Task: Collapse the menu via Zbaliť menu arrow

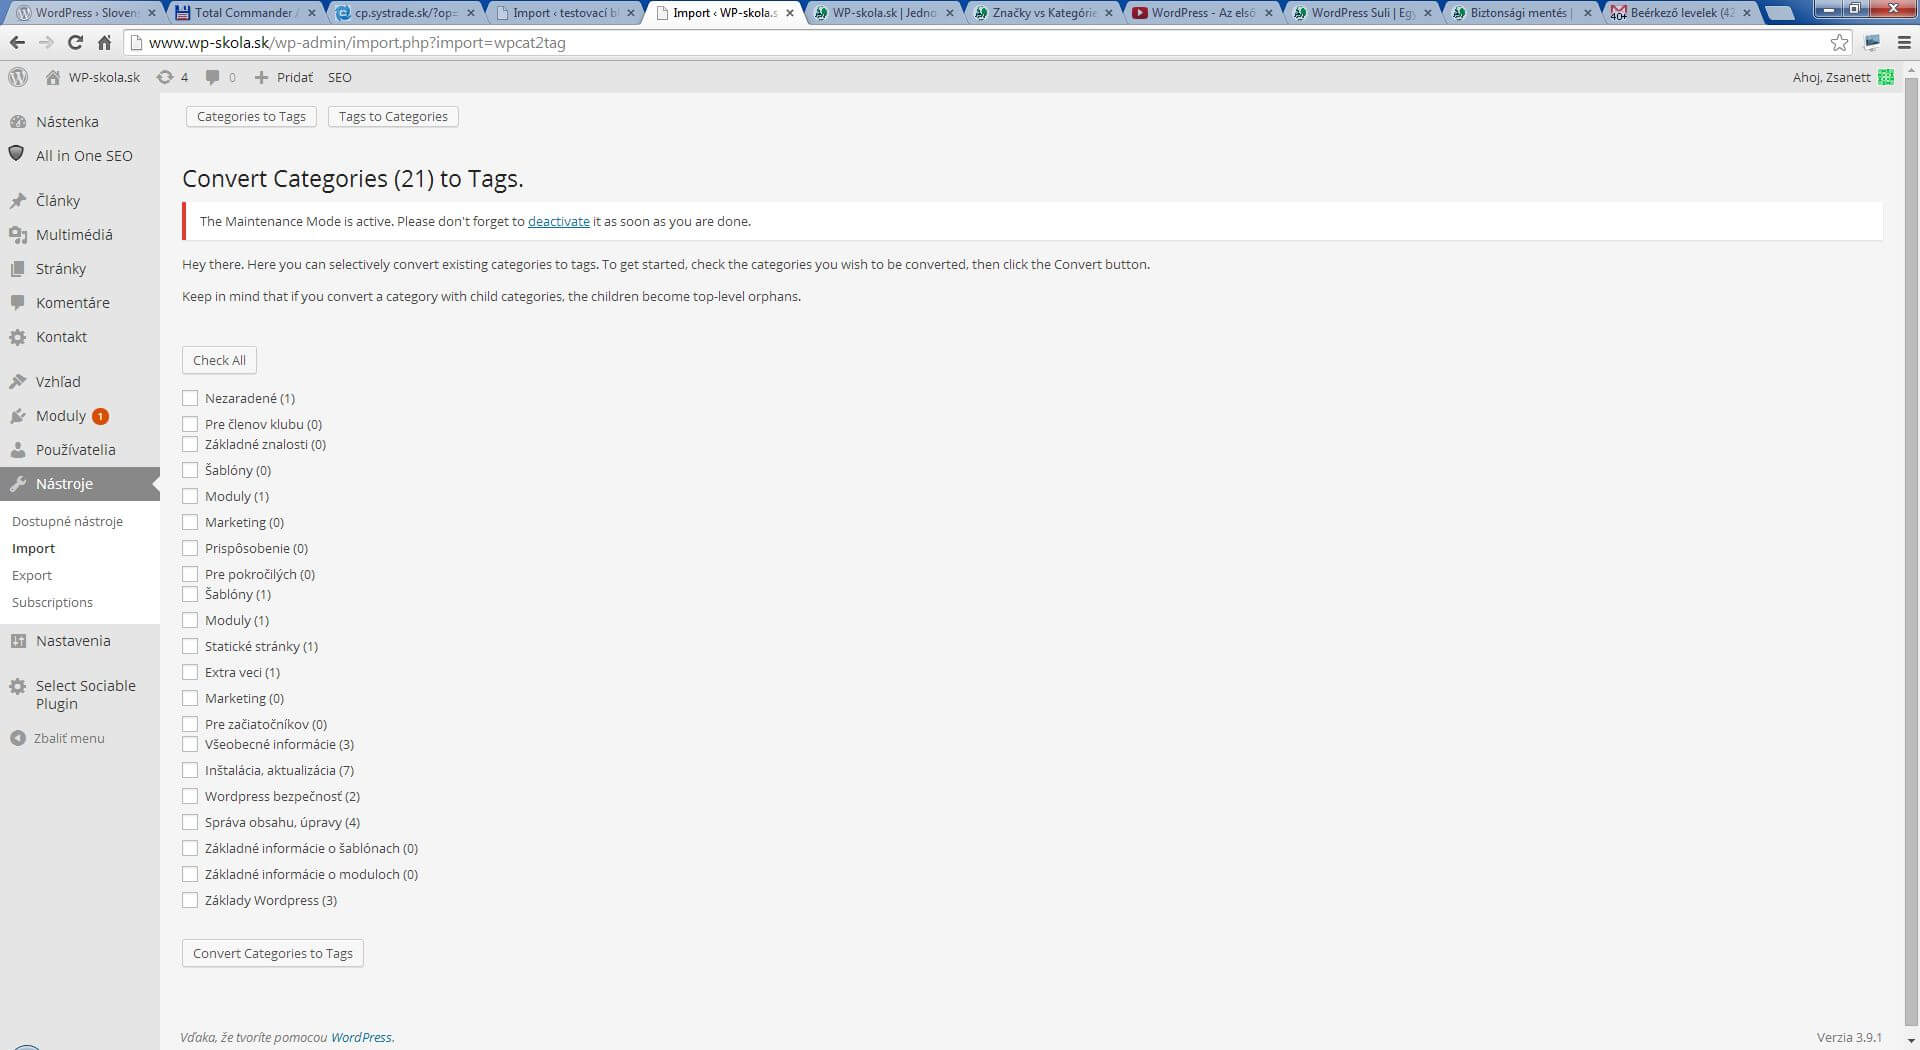Action: coord(17,738)
